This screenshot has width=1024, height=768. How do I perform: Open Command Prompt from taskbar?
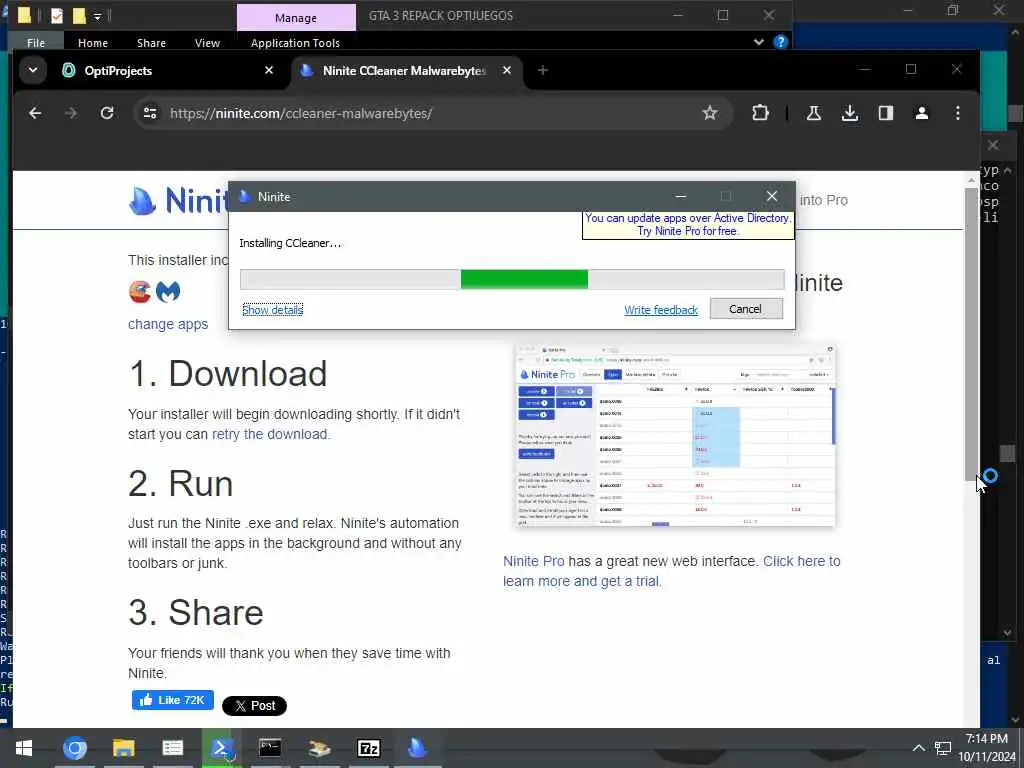270,748
